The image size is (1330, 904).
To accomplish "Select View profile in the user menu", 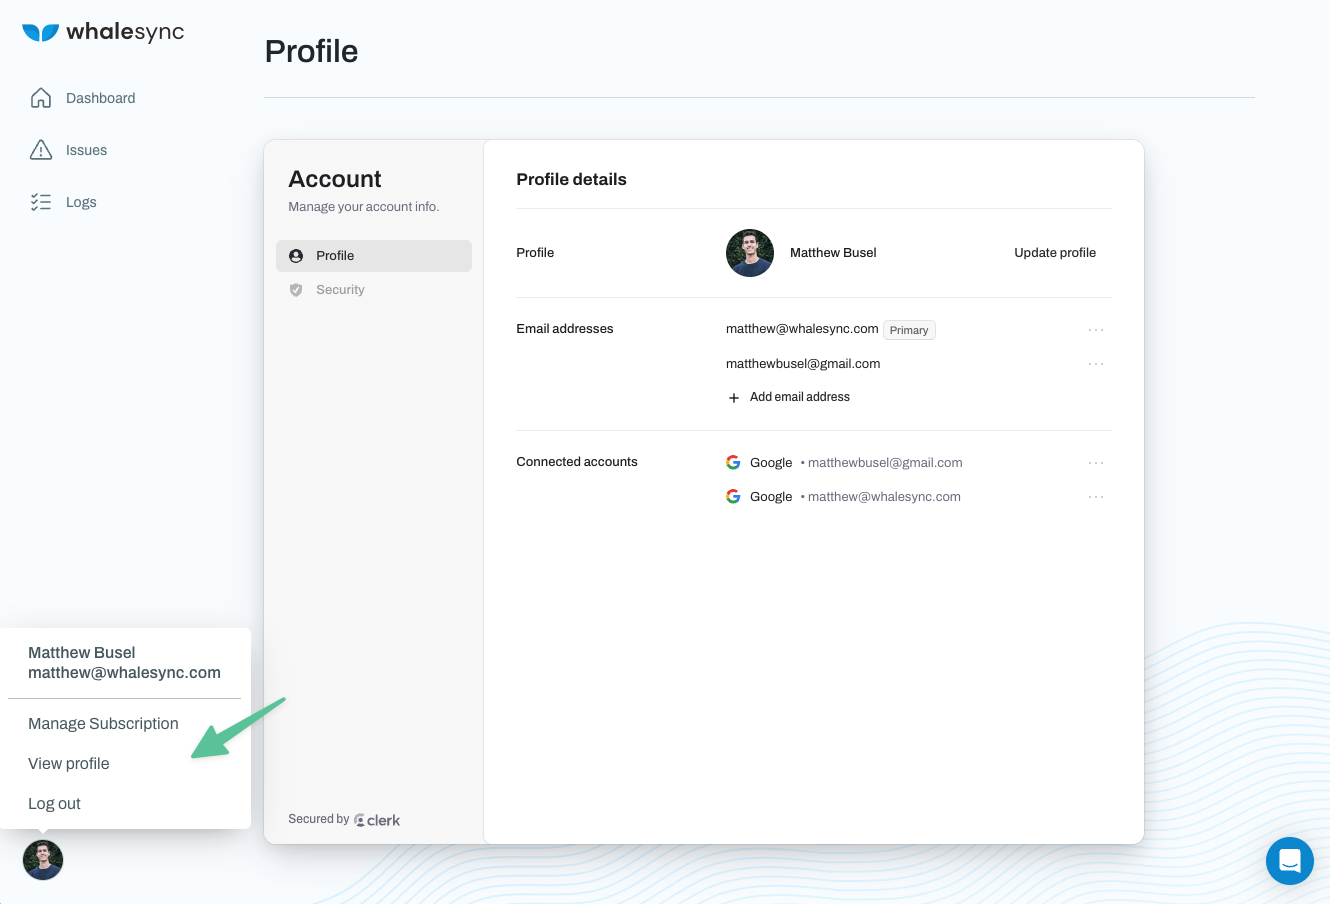I will 69,764.
